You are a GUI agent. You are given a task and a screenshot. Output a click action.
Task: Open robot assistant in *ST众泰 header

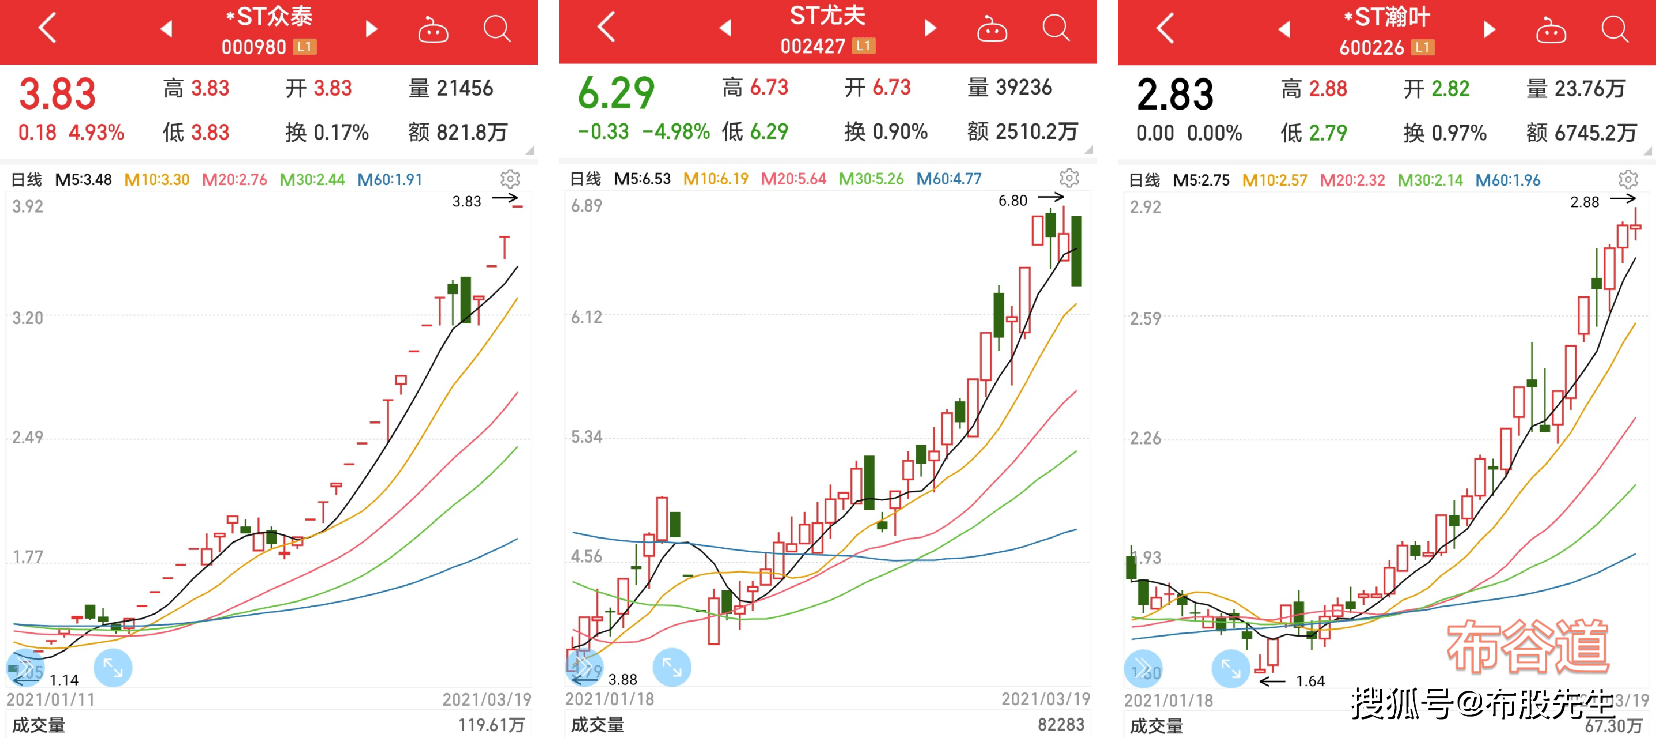click(x=433, y=30)
